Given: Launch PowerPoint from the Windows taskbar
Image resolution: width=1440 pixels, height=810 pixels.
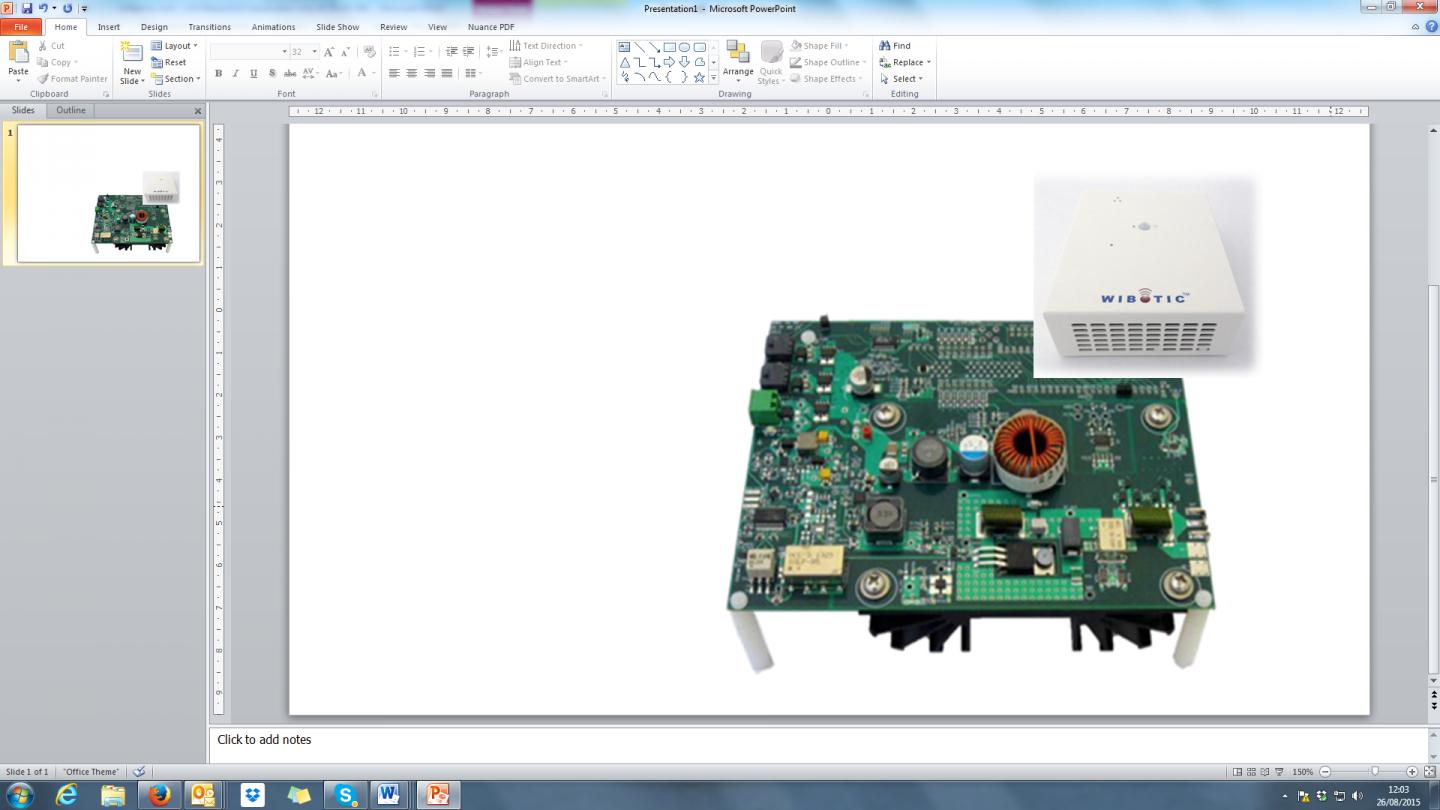Looking at the screenshot, I should (437, 795).
